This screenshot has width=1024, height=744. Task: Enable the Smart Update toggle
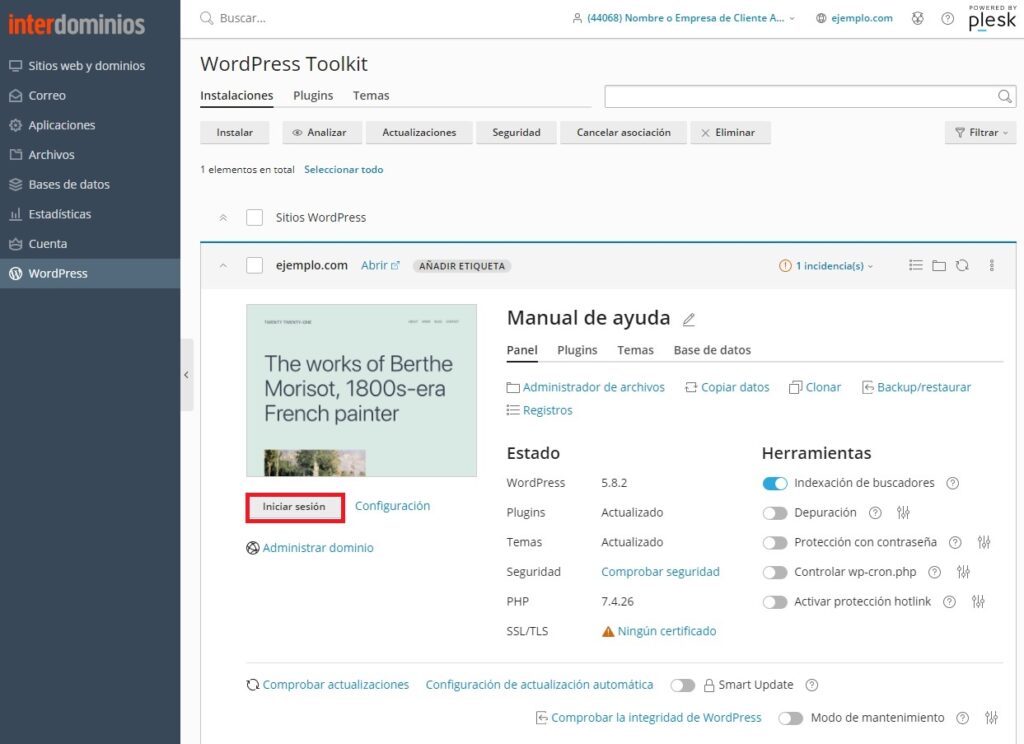[682, 685]
